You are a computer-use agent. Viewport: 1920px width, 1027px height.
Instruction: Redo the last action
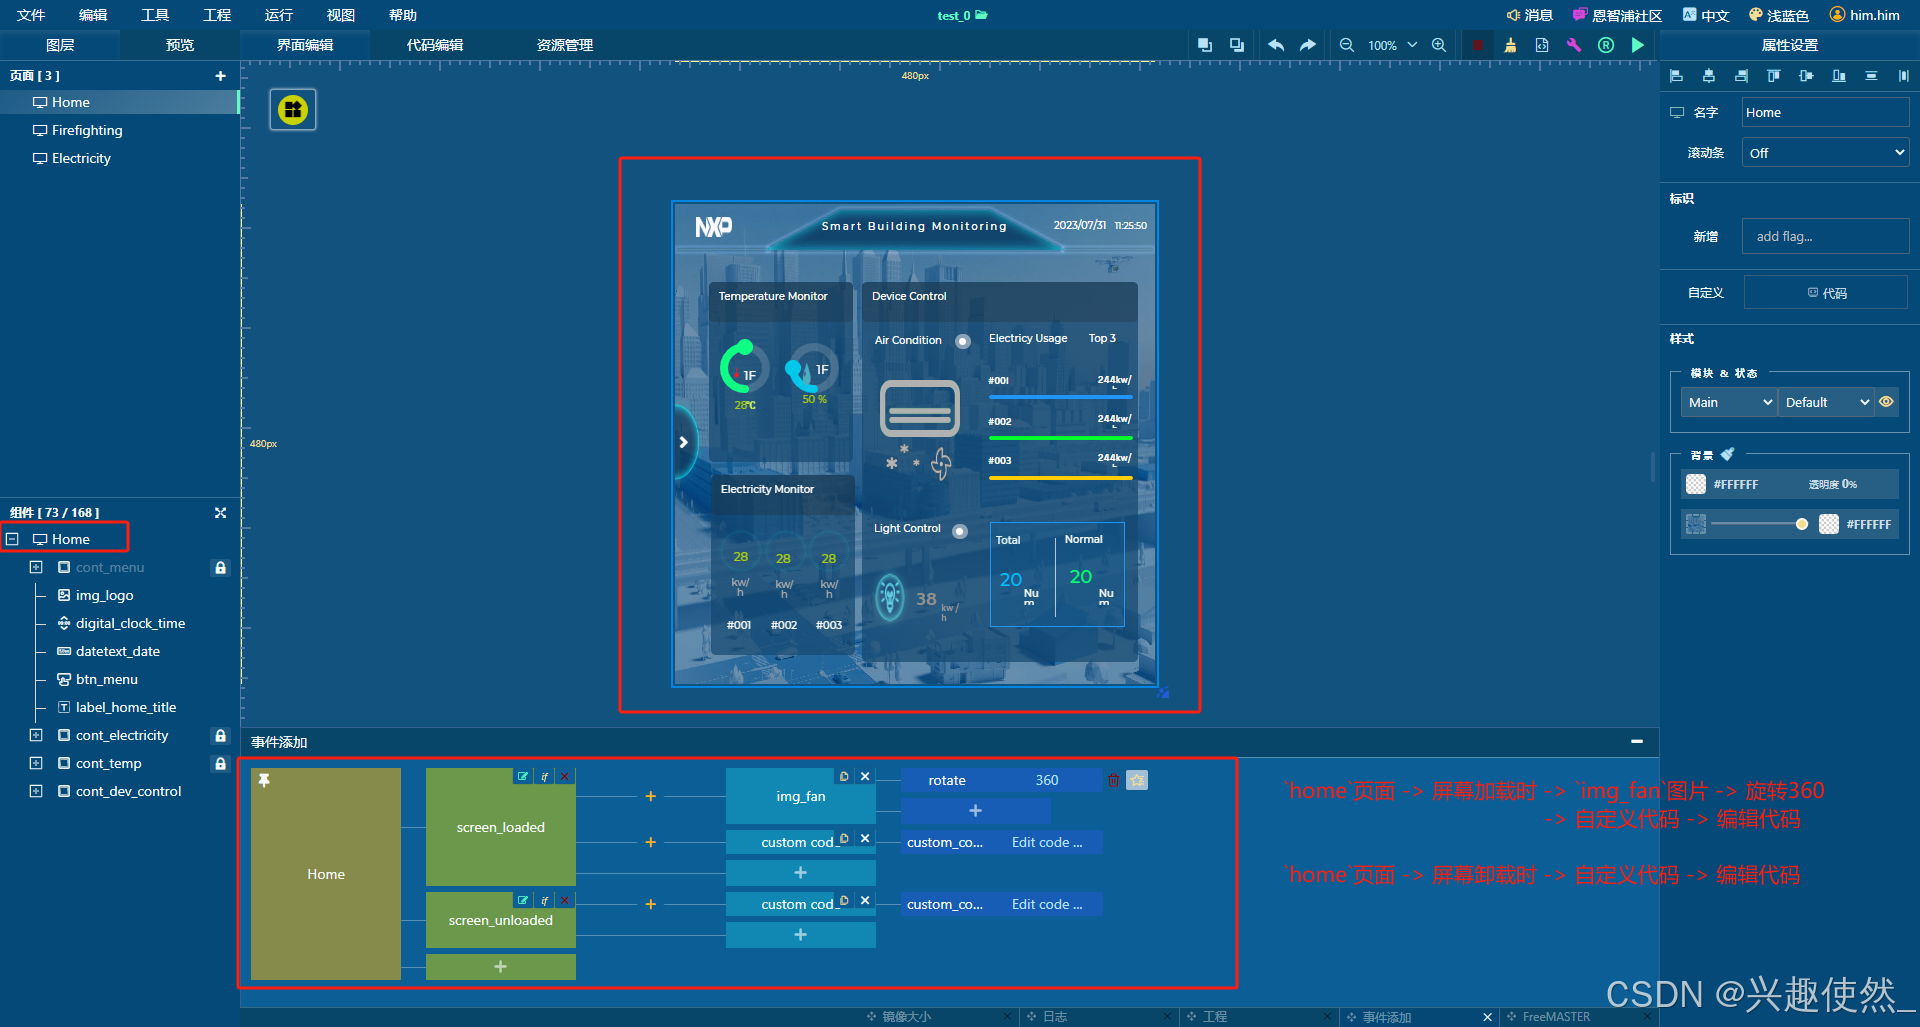tap(1308, 45)
